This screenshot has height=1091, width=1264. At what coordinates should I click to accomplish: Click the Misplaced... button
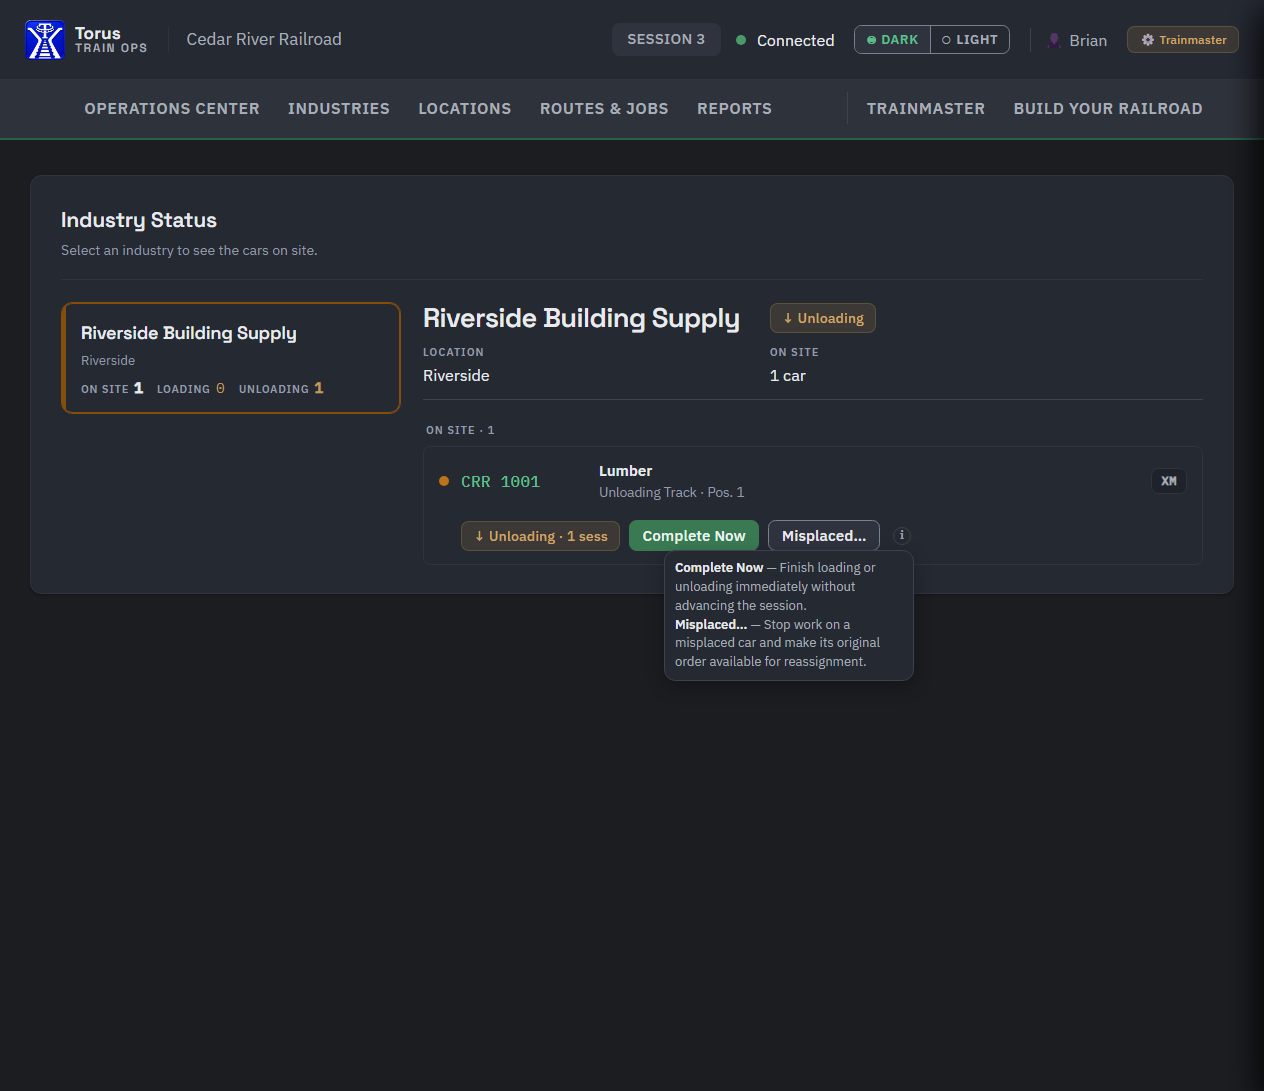pos(824,536)
